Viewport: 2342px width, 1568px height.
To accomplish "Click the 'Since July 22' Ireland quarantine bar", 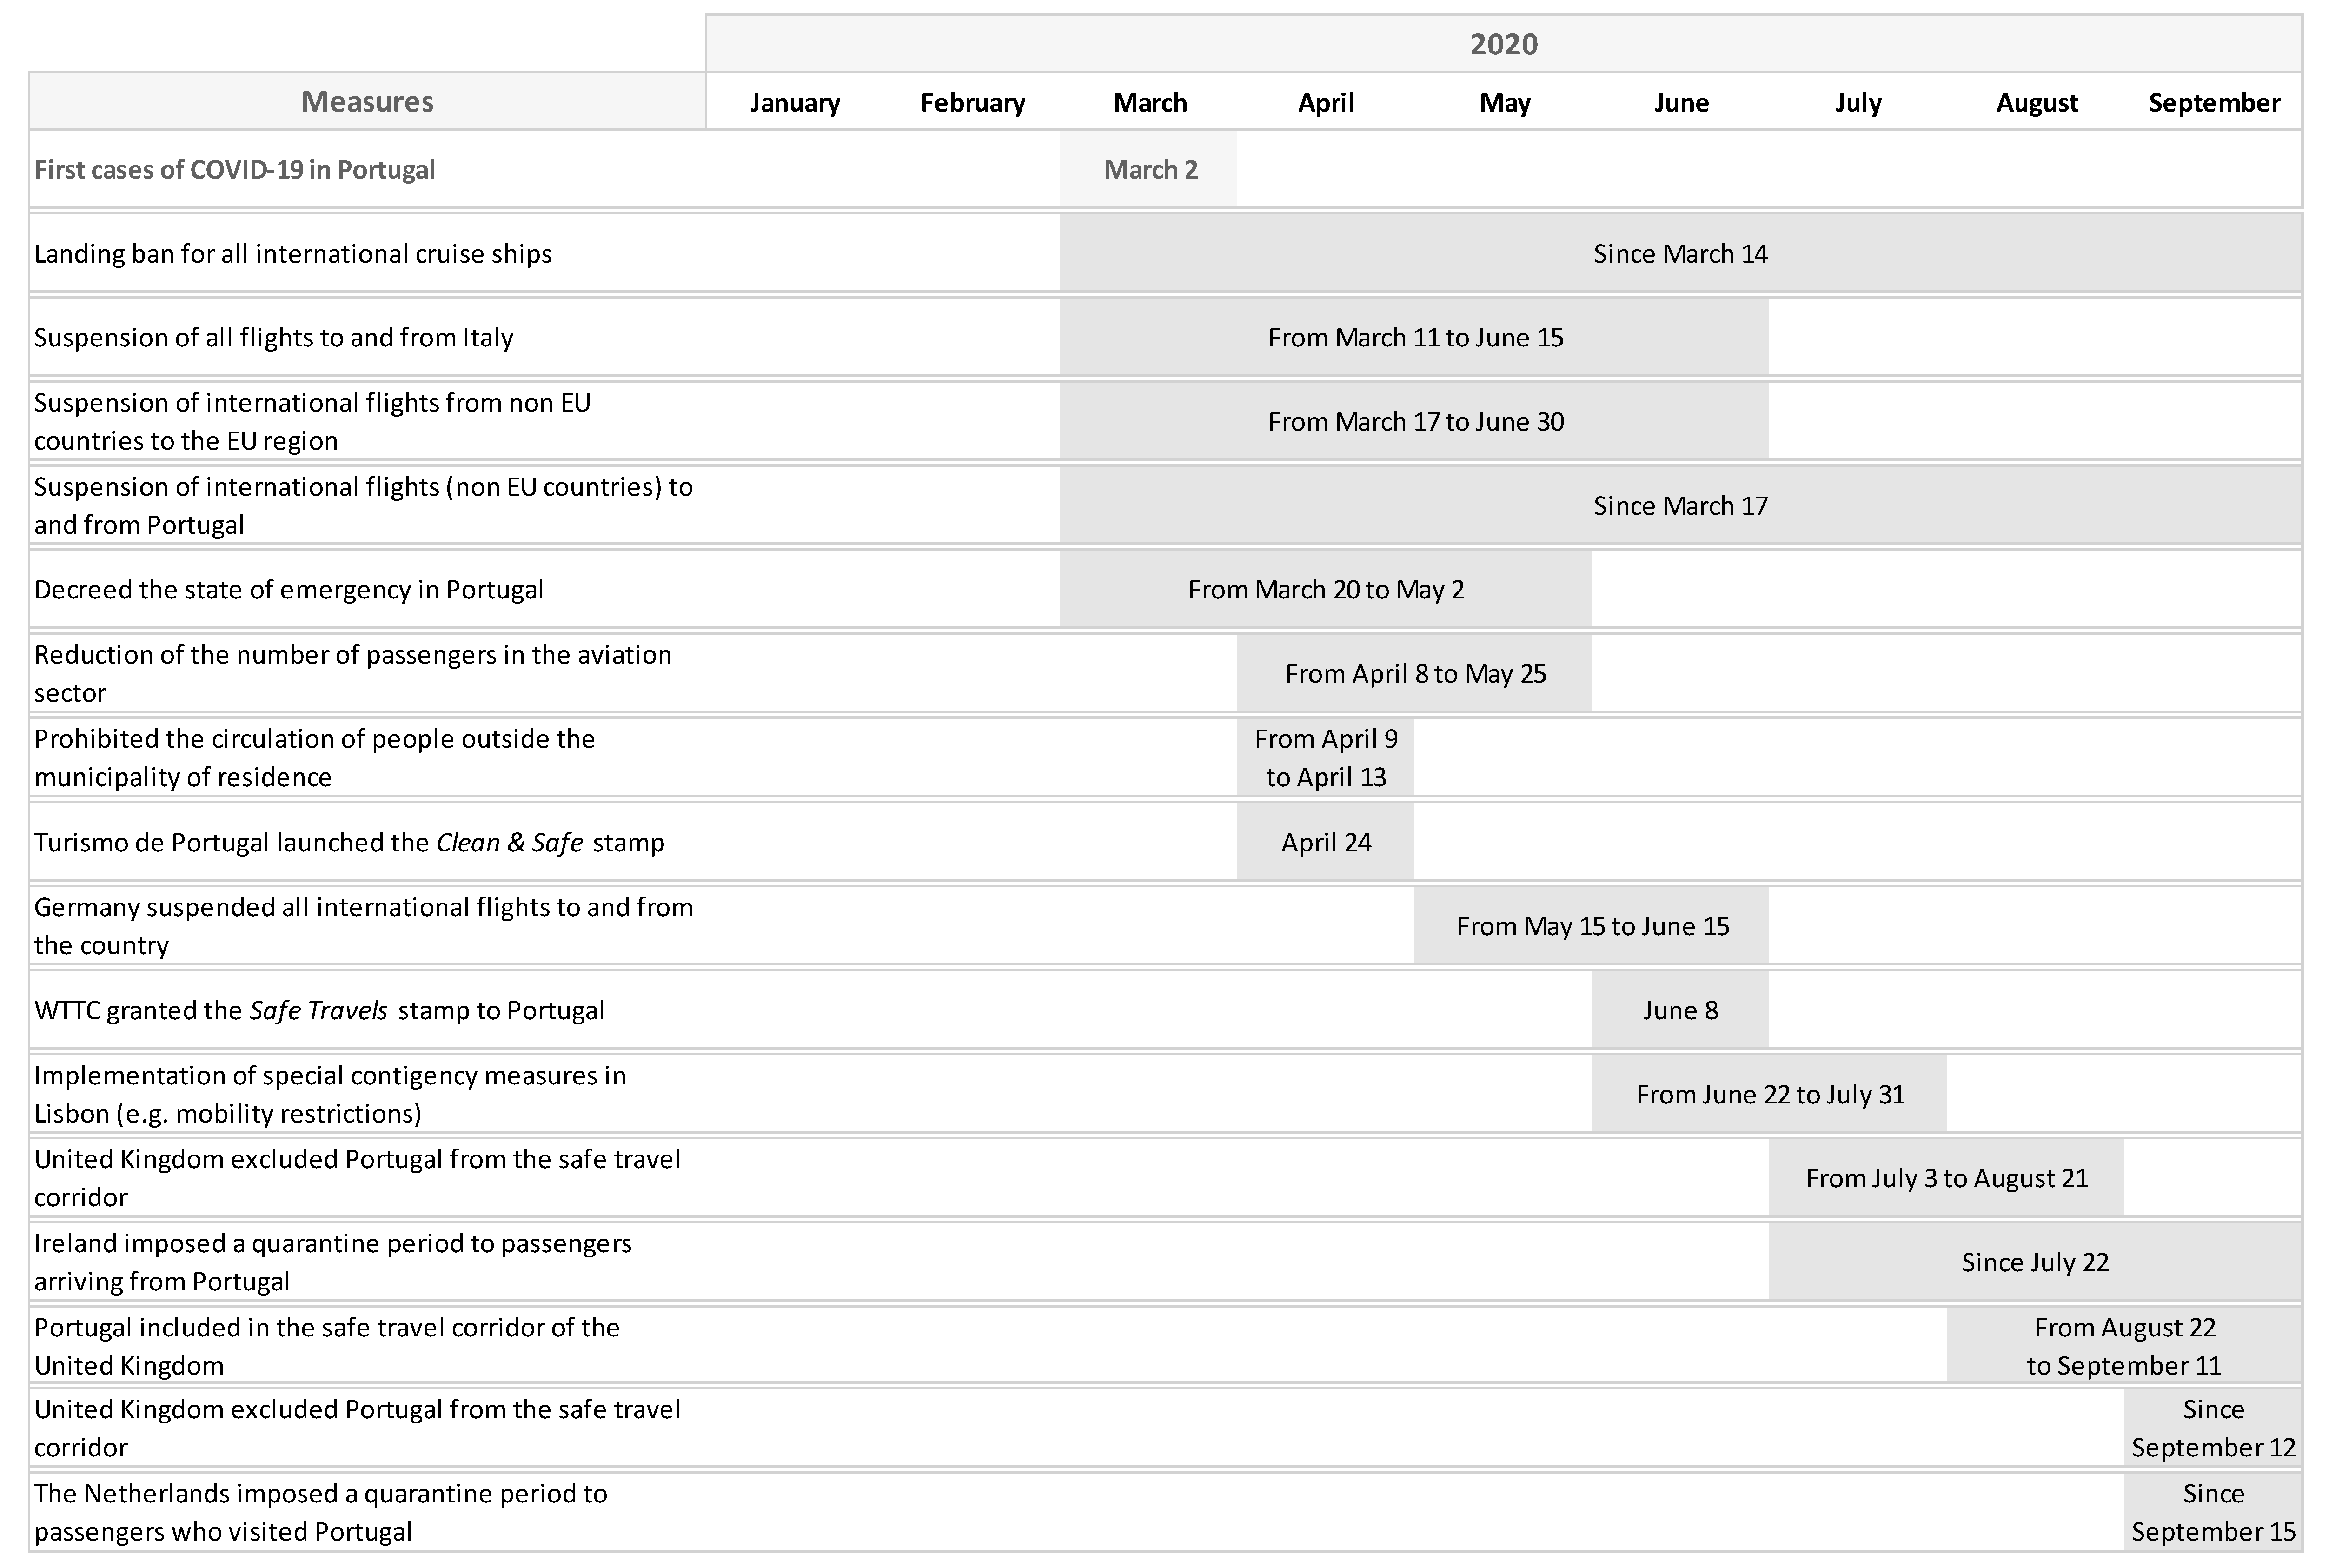I will click(x=2035, y=1262).
